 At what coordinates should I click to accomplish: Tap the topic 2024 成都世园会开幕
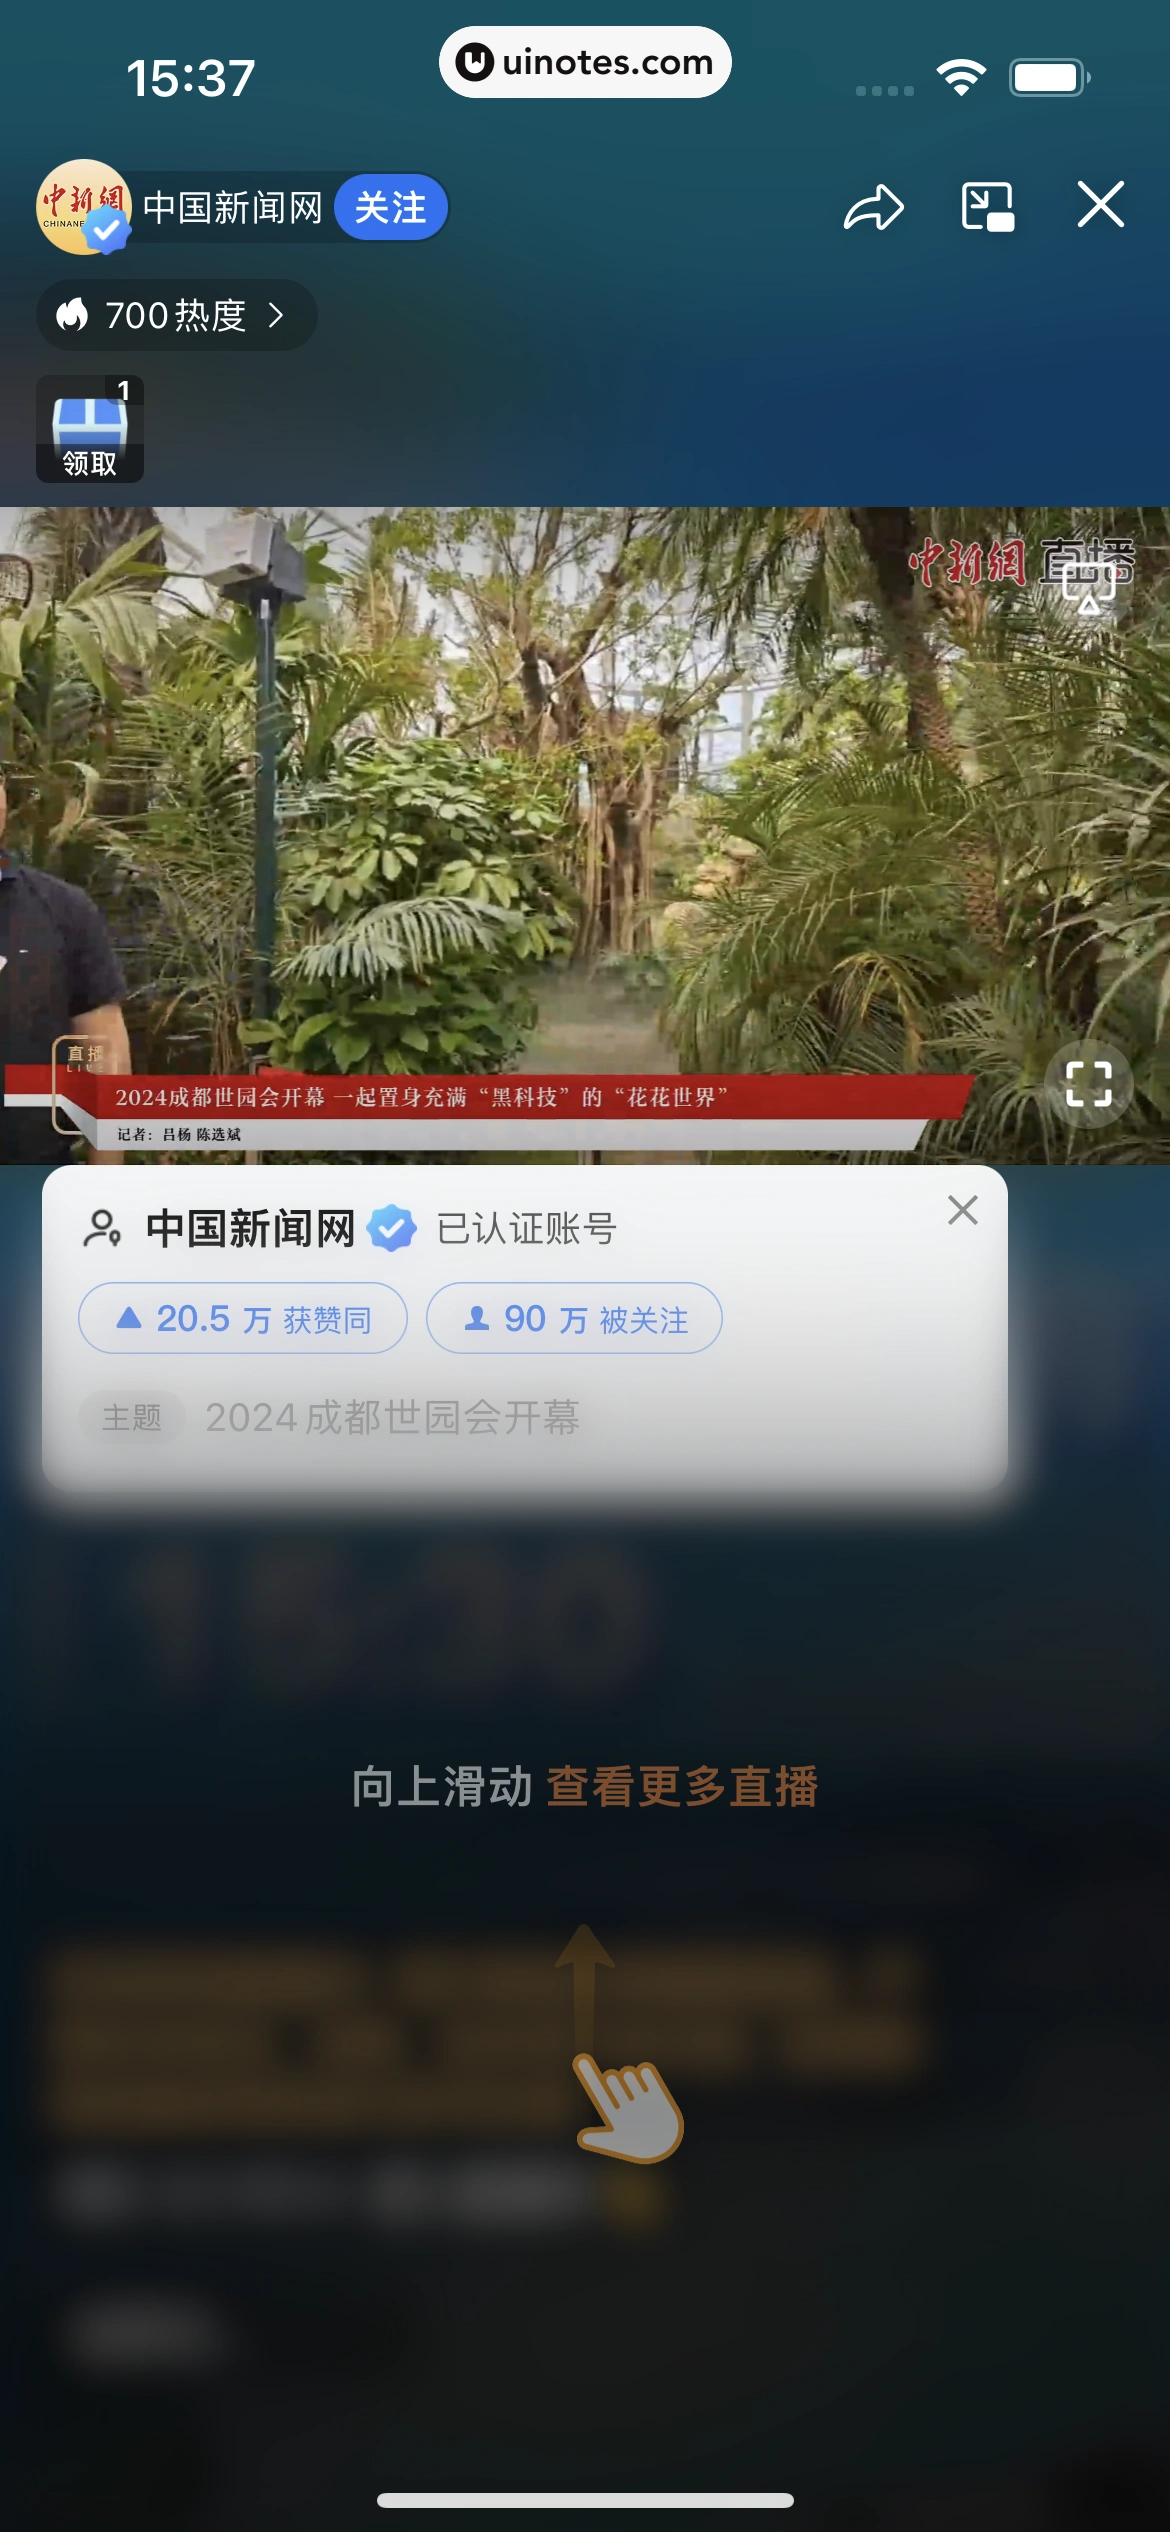[x=392, y=1417]
